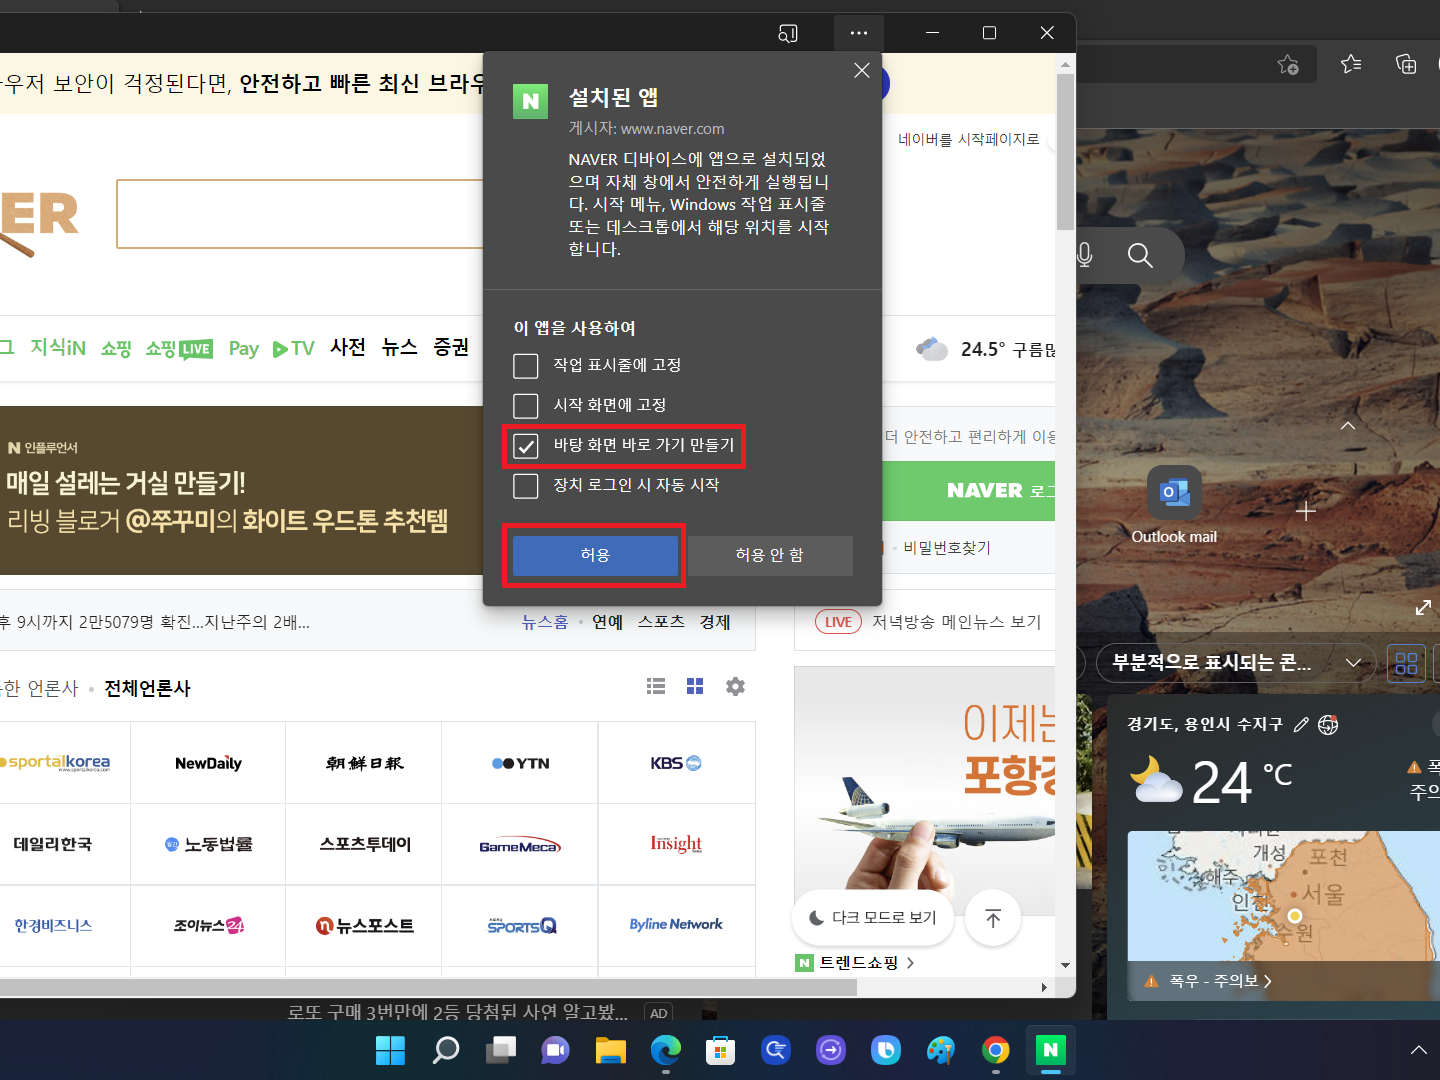Click the vertical scrollbar of the NAVER window
Screen dimensions: 1440x1080
1066,150
